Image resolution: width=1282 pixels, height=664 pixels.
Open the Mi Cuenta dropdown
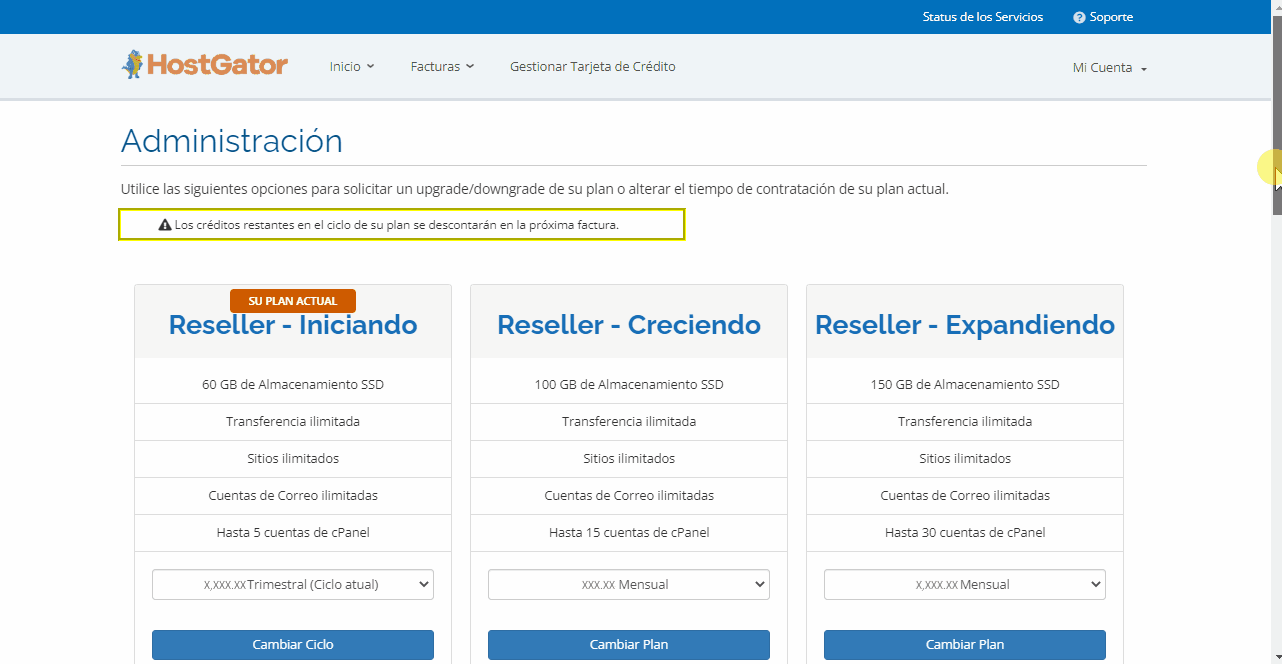pyautogui.click(x=1110, y=68)
